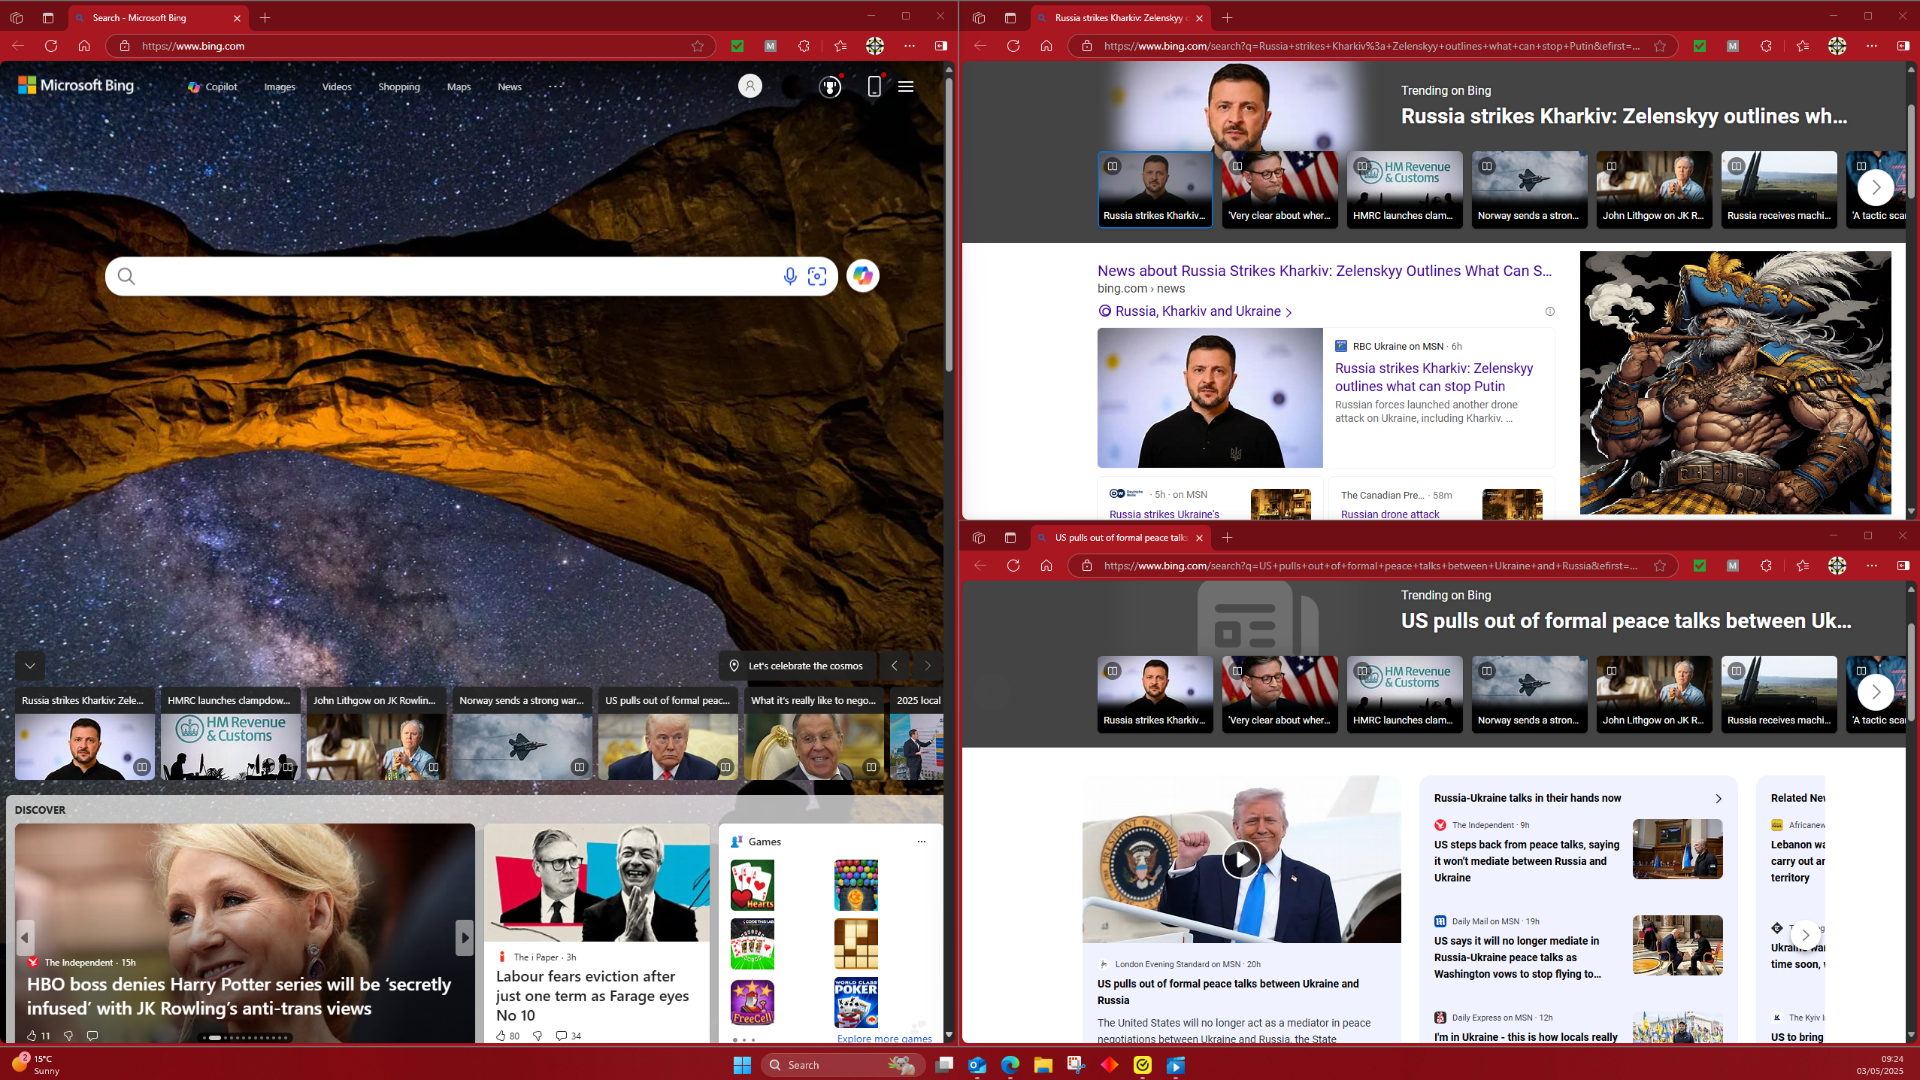Dislike the HBO Harry Potter story

[x=68, y=1036]
